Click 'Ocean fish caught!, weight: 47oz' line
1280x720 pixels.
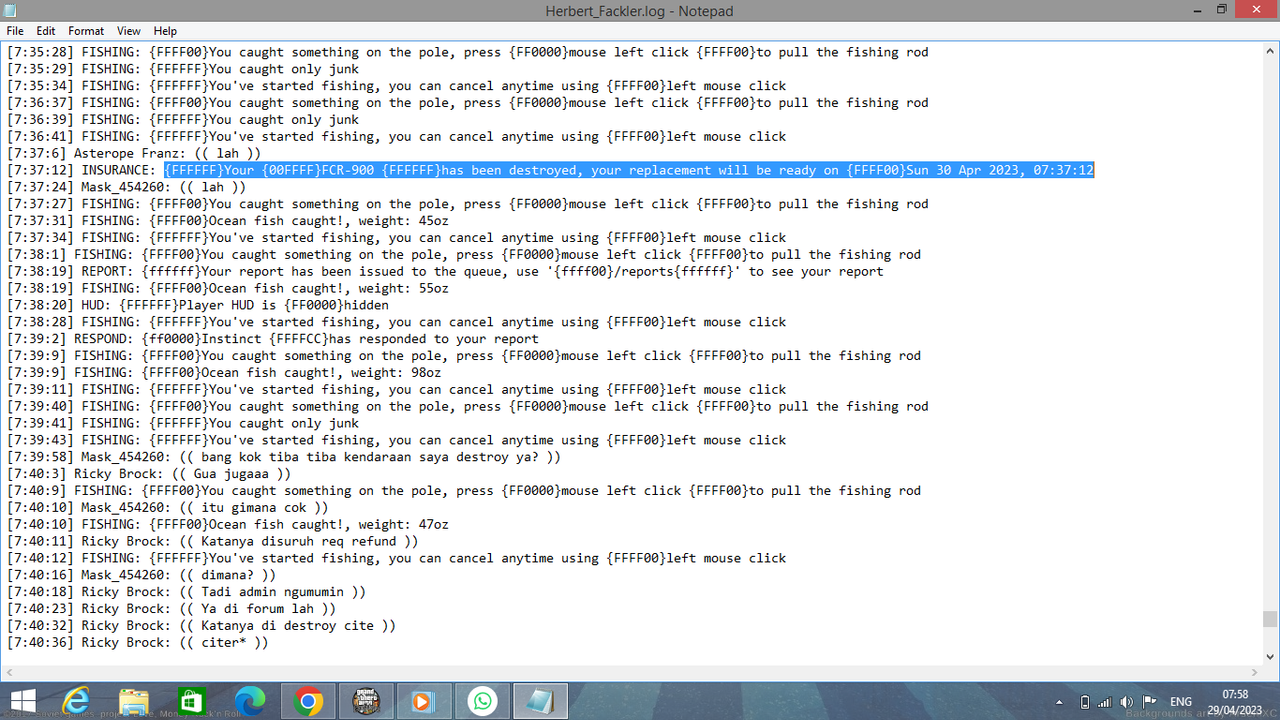(228, 524)
